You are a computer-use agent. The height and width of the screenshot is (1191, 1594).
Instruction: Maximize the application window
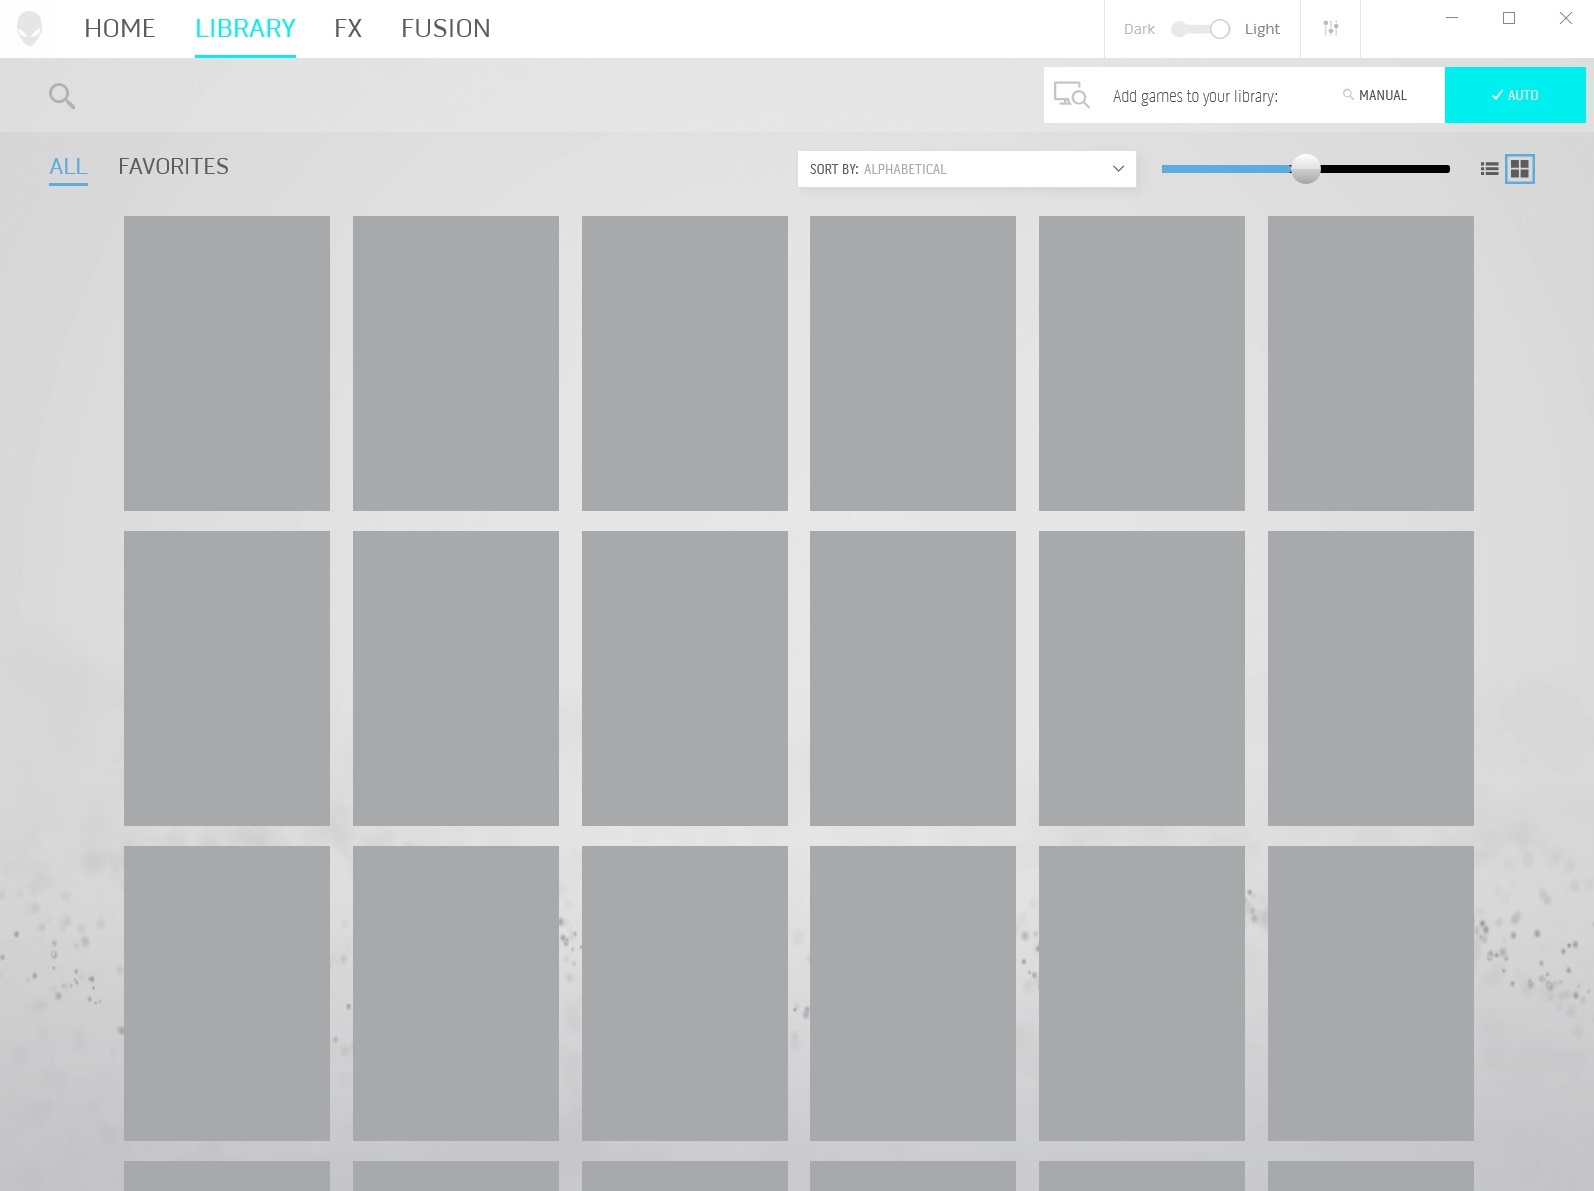1509,18
